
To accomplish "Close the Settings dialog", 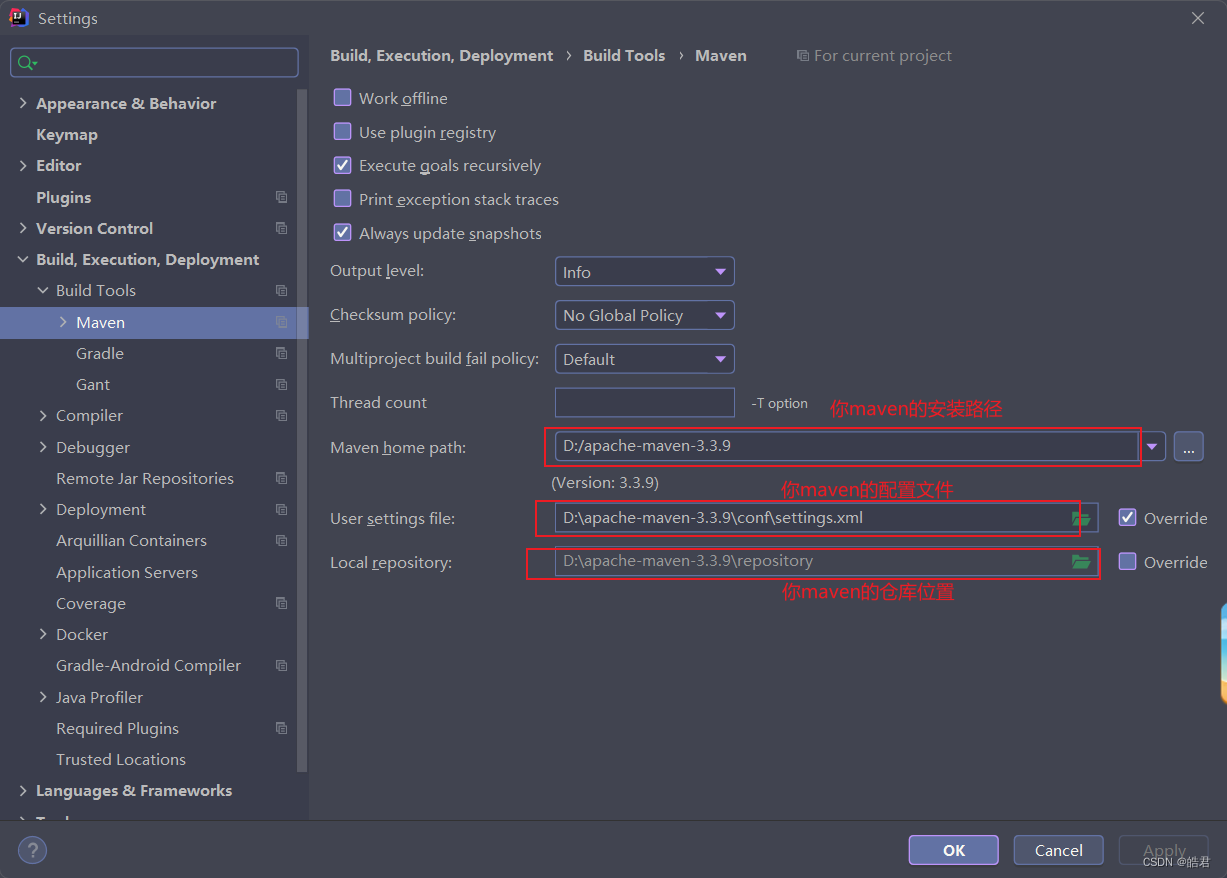I will (x=1198, y=18).
